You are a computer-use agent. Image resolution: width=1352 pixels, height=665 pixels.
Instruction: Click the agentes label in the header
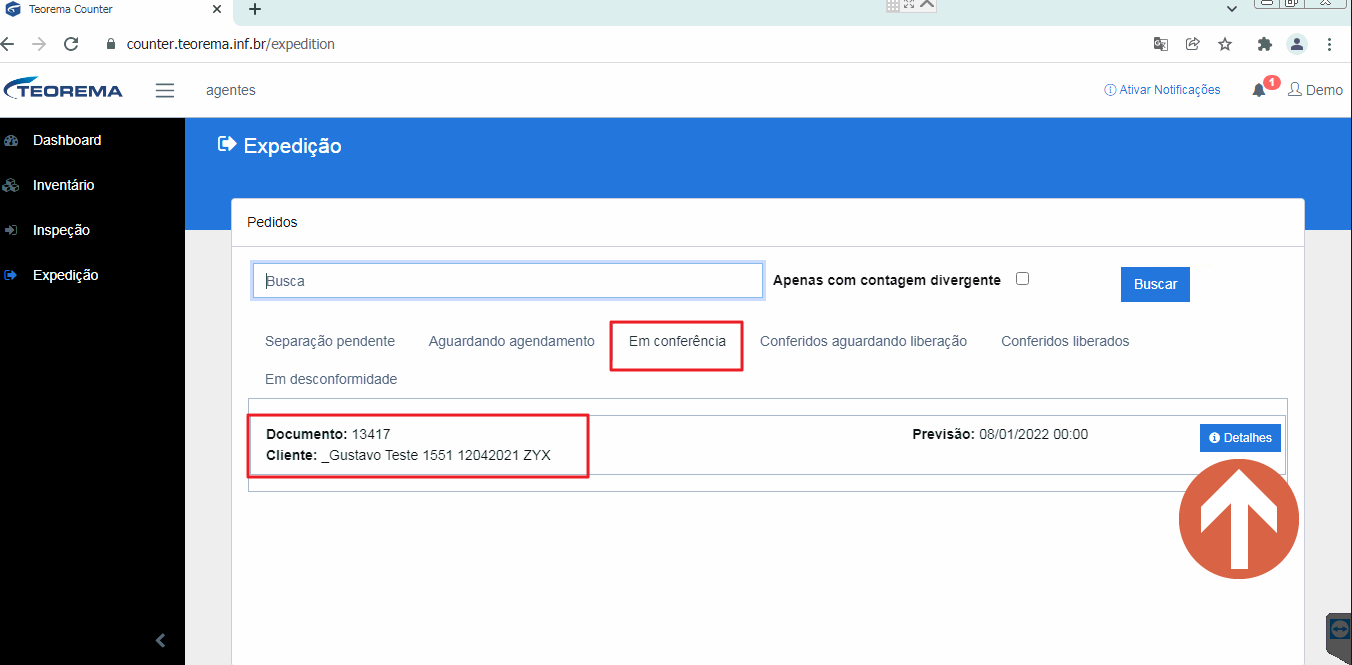click(231, 90)
